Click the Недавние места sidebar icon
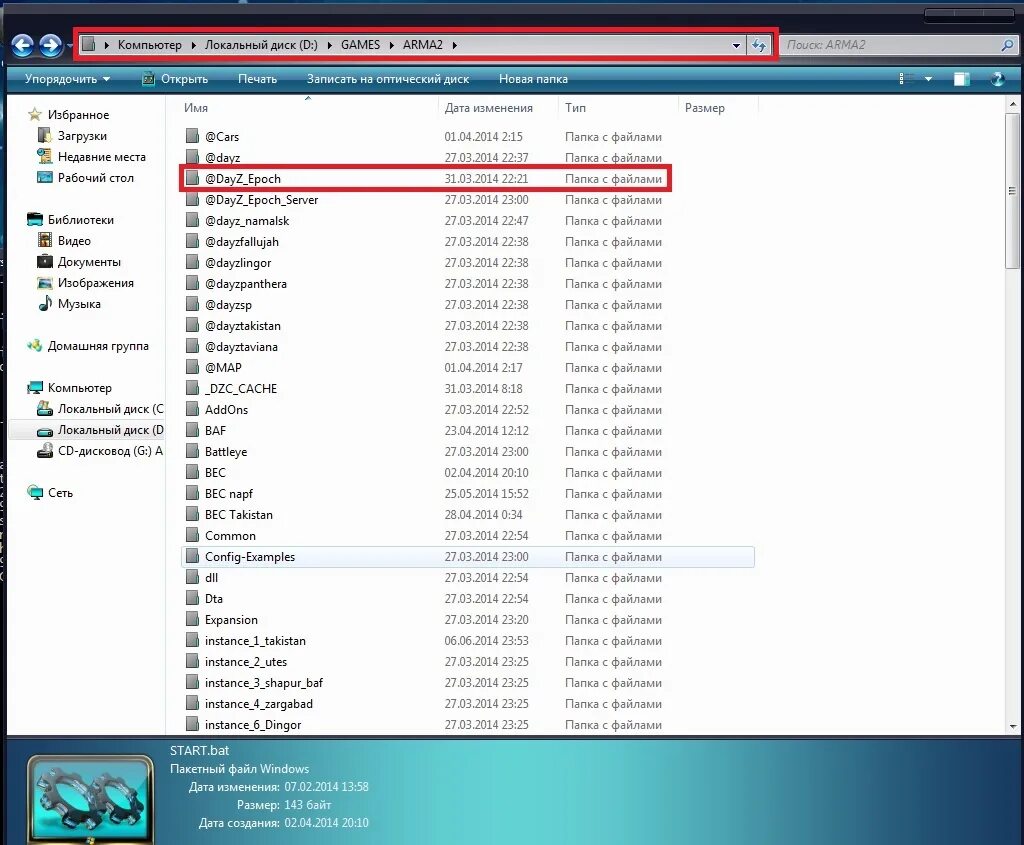Image resolution: width=1024 pixels, height=845 pixels. (44, 156)
